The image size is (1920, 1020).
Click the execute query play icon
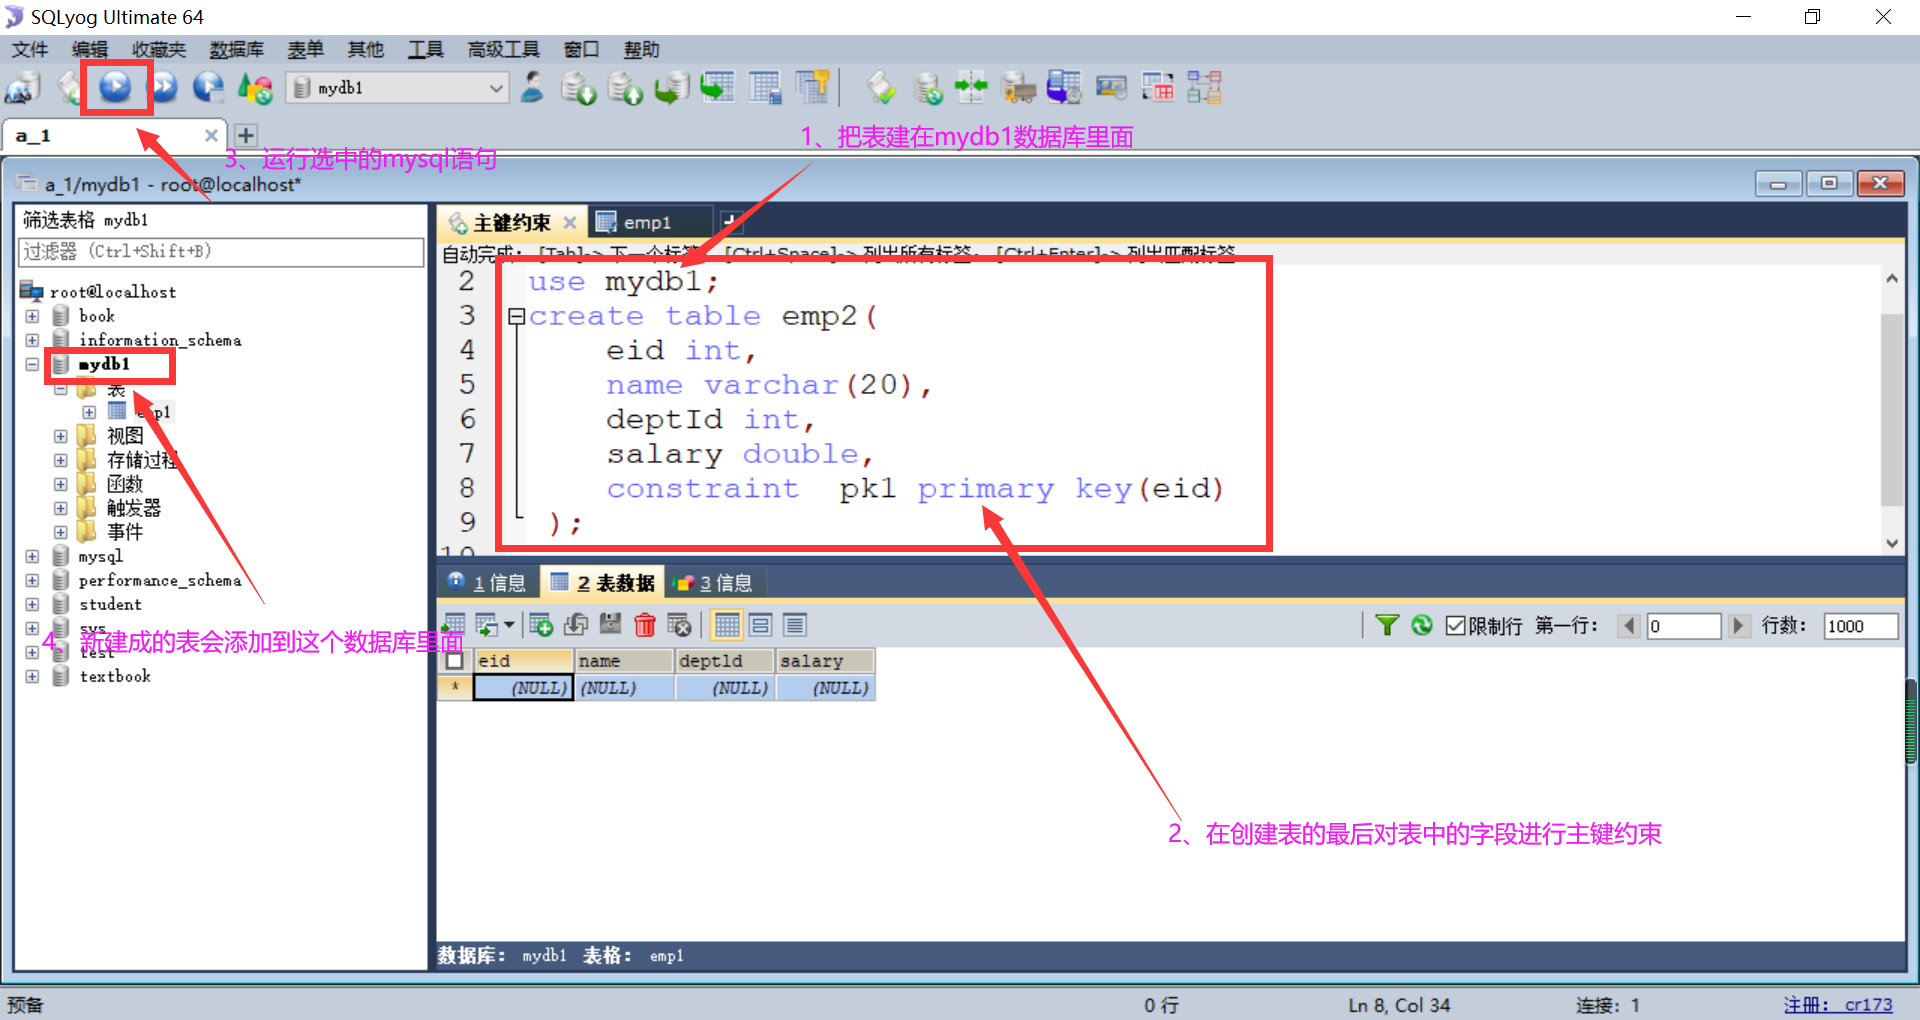pos(116,88)
